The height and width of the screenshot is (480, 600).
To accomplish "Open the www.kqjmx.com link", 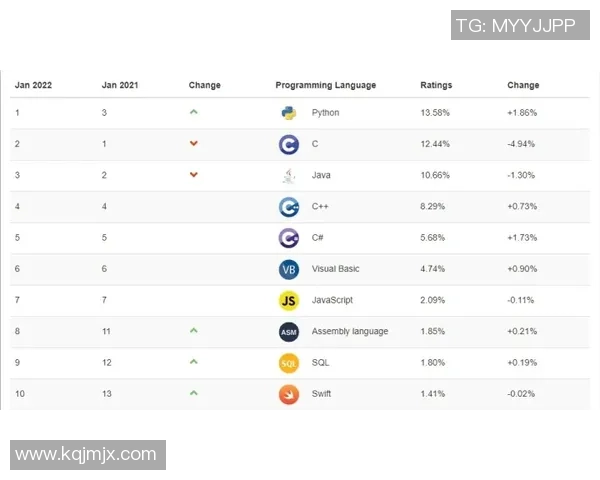I will pos(87,454).
